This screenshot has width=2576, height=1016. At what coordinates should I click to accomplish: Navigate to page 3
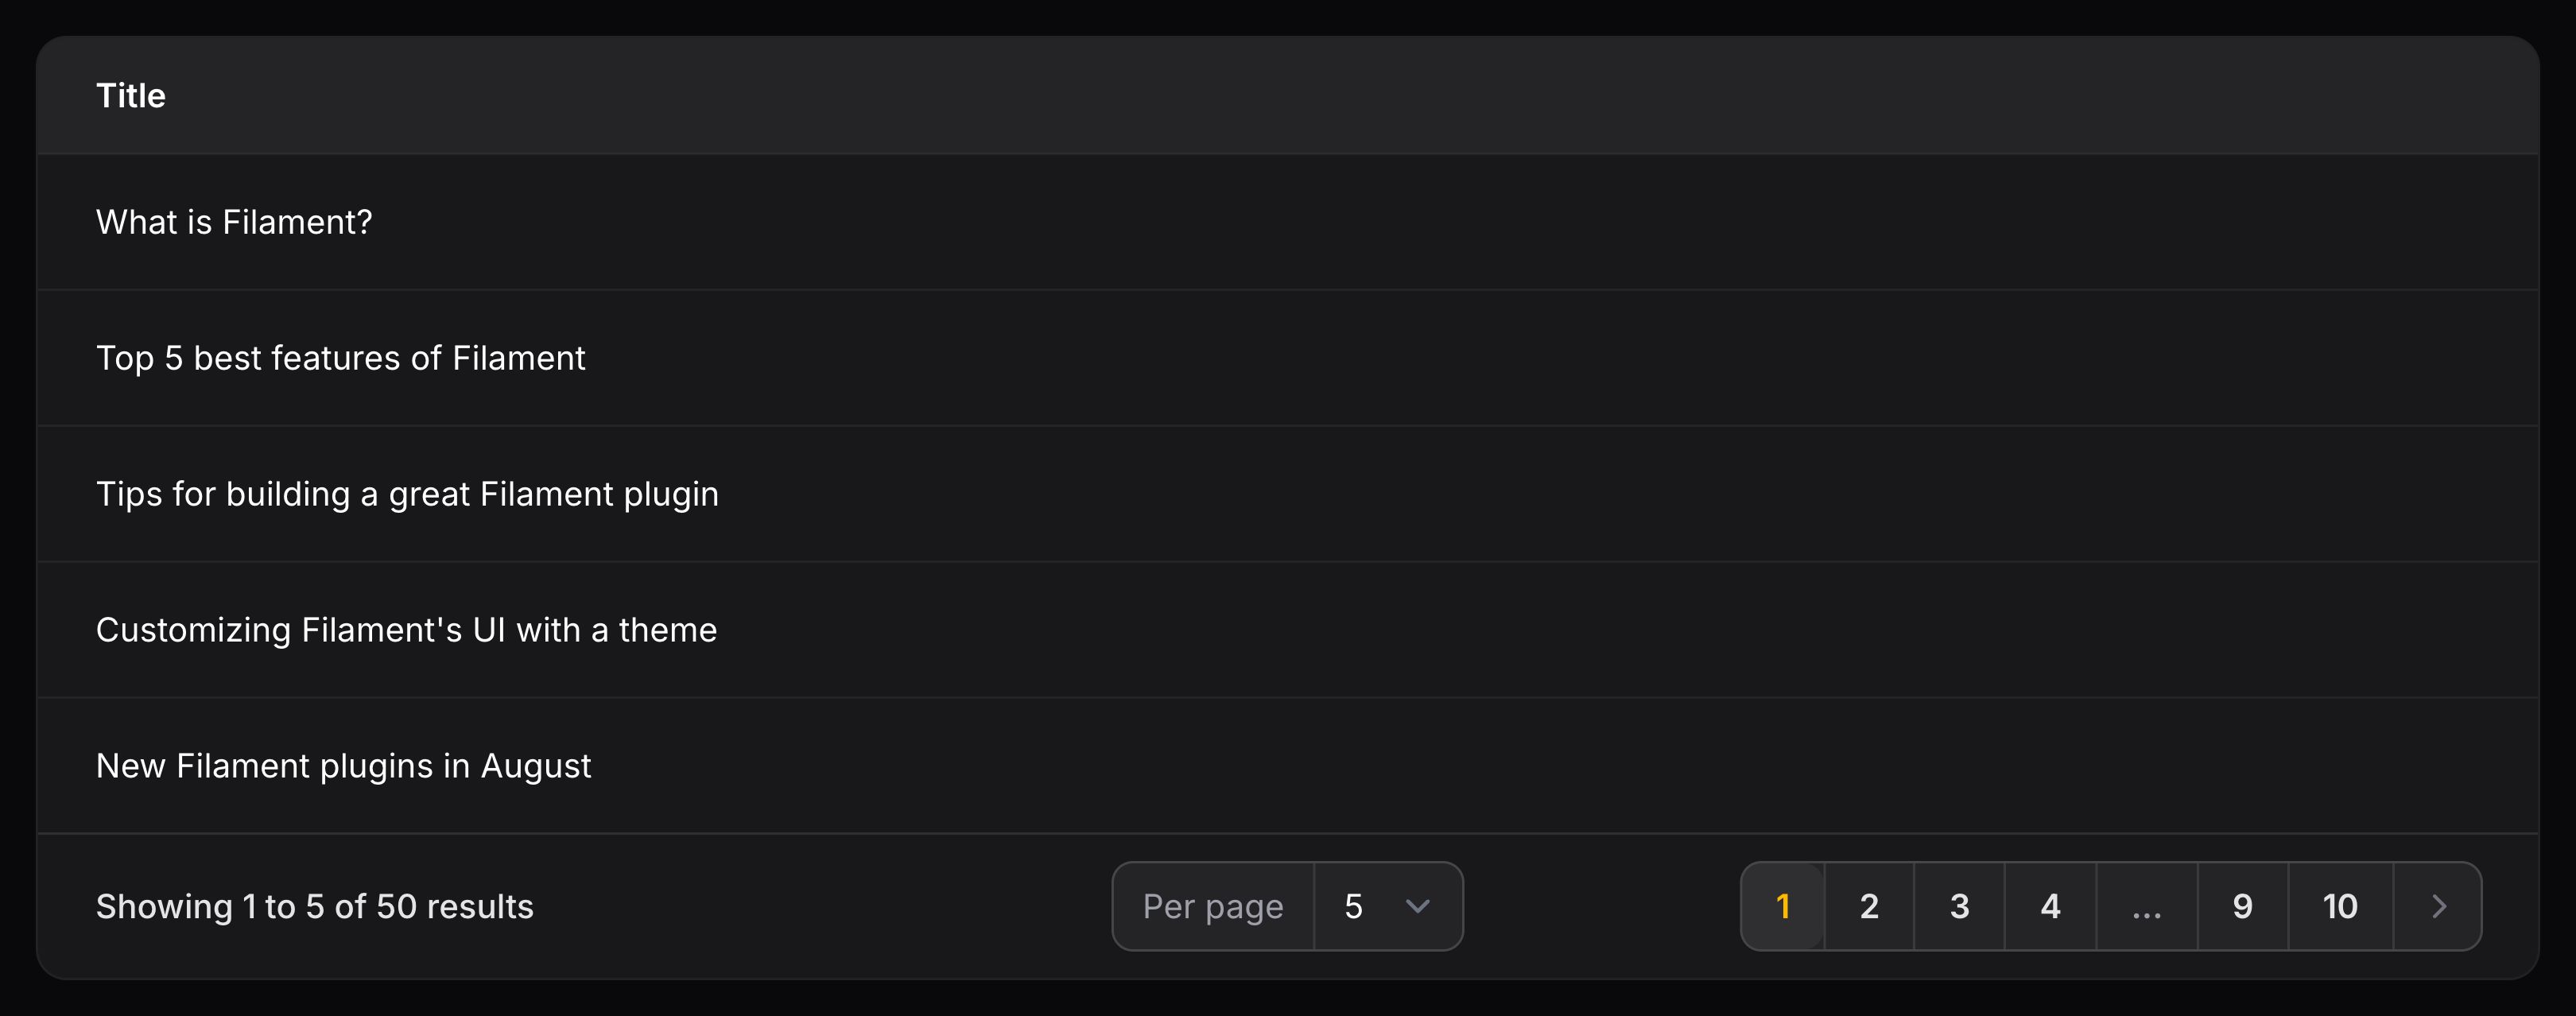(x=1959, y=906)
